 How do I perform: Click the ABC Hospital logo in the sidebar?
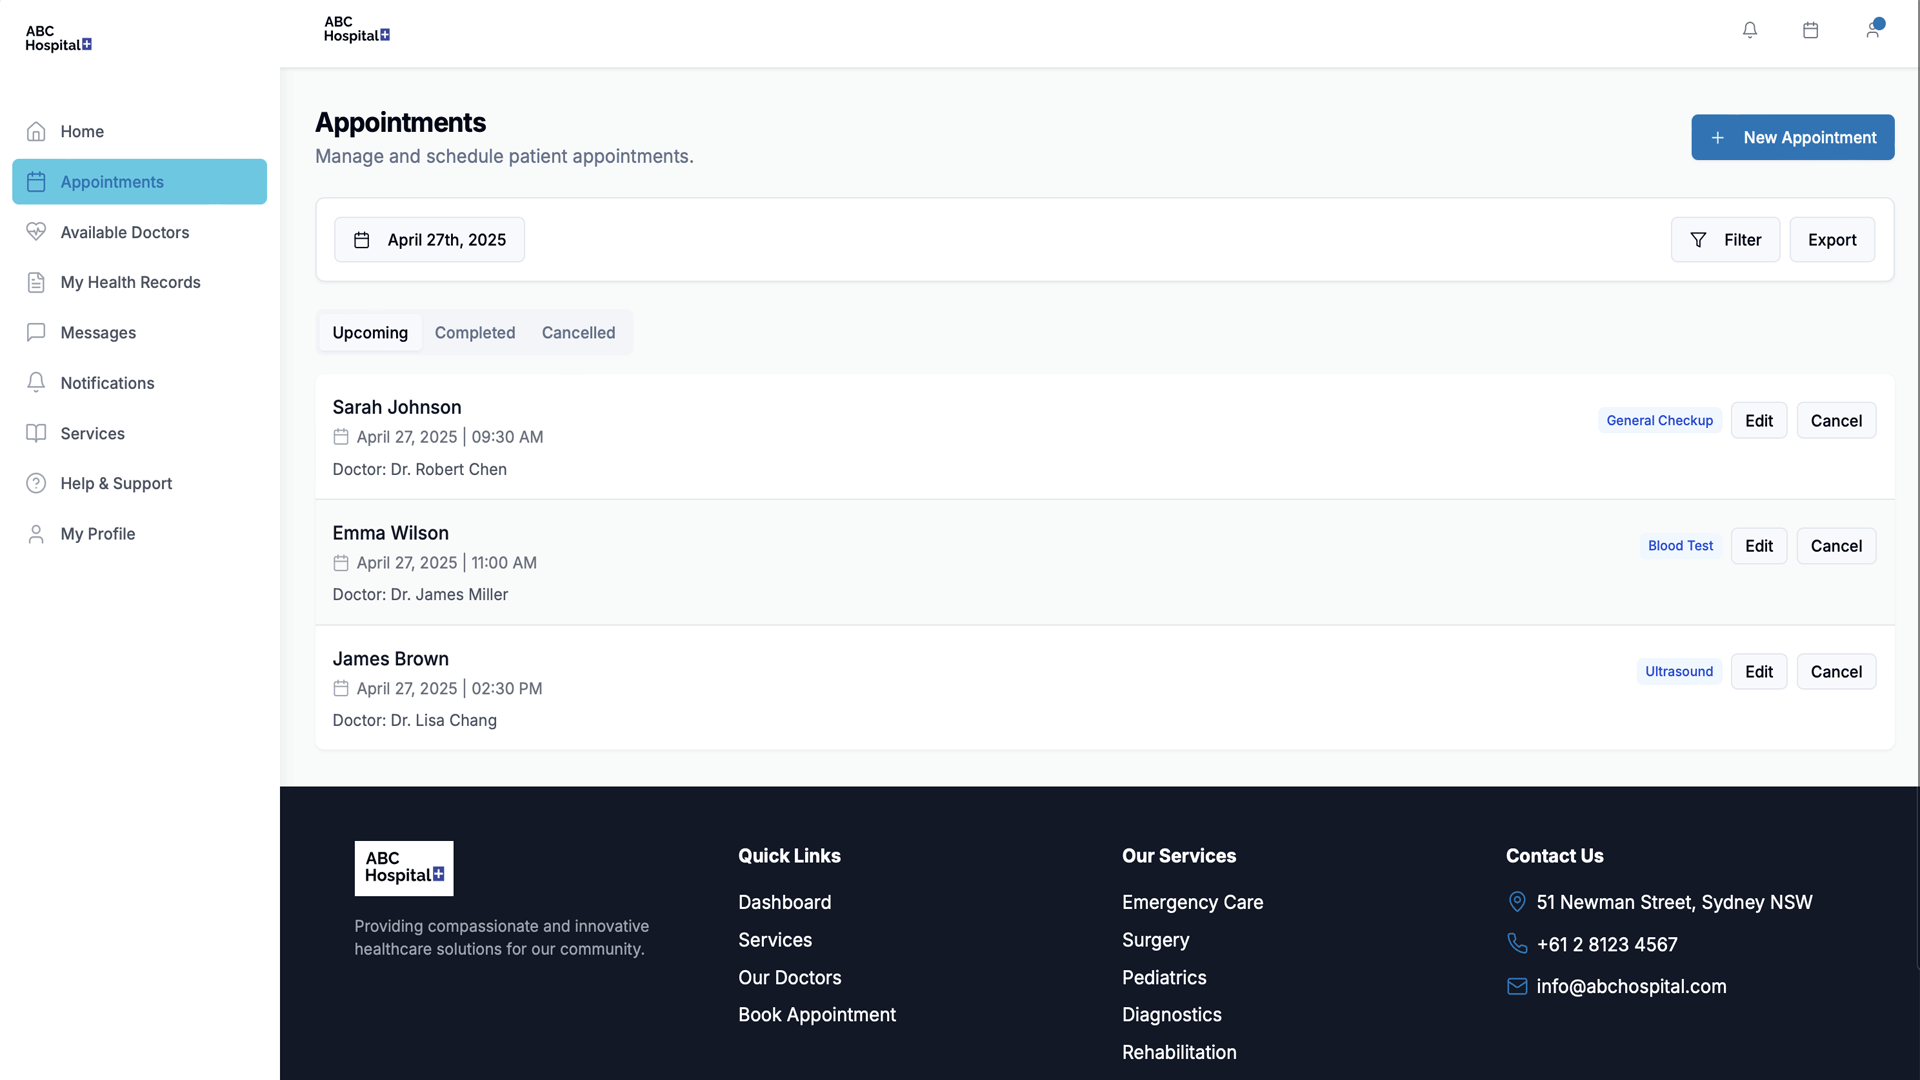[x=57, y=38]
